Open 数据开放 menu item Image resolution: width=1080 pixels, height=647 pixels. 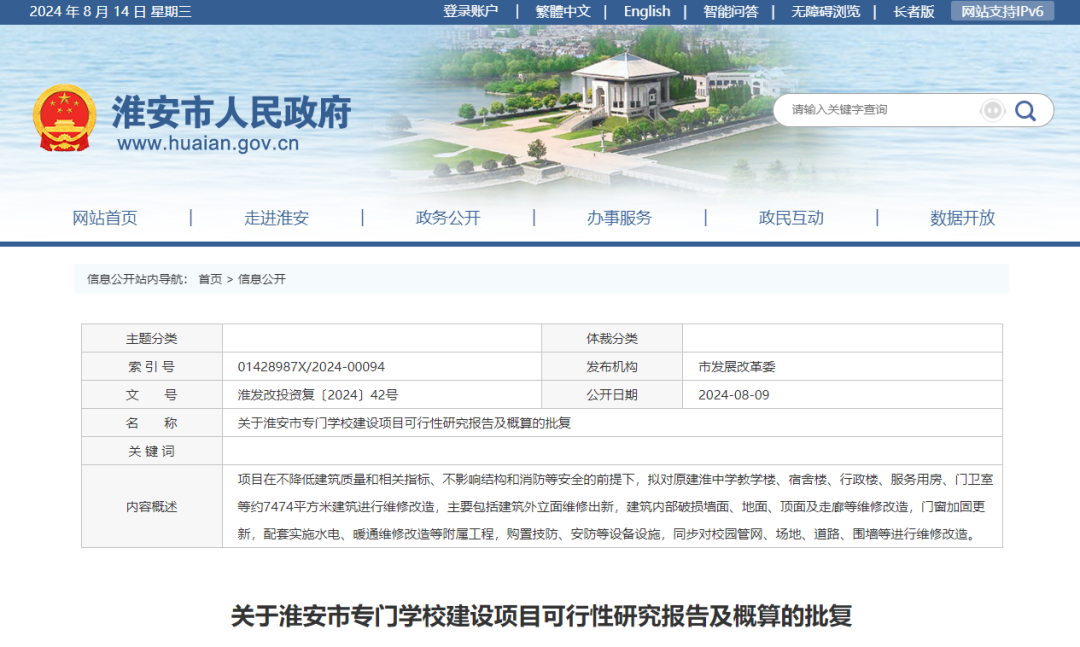coord(962,218)
